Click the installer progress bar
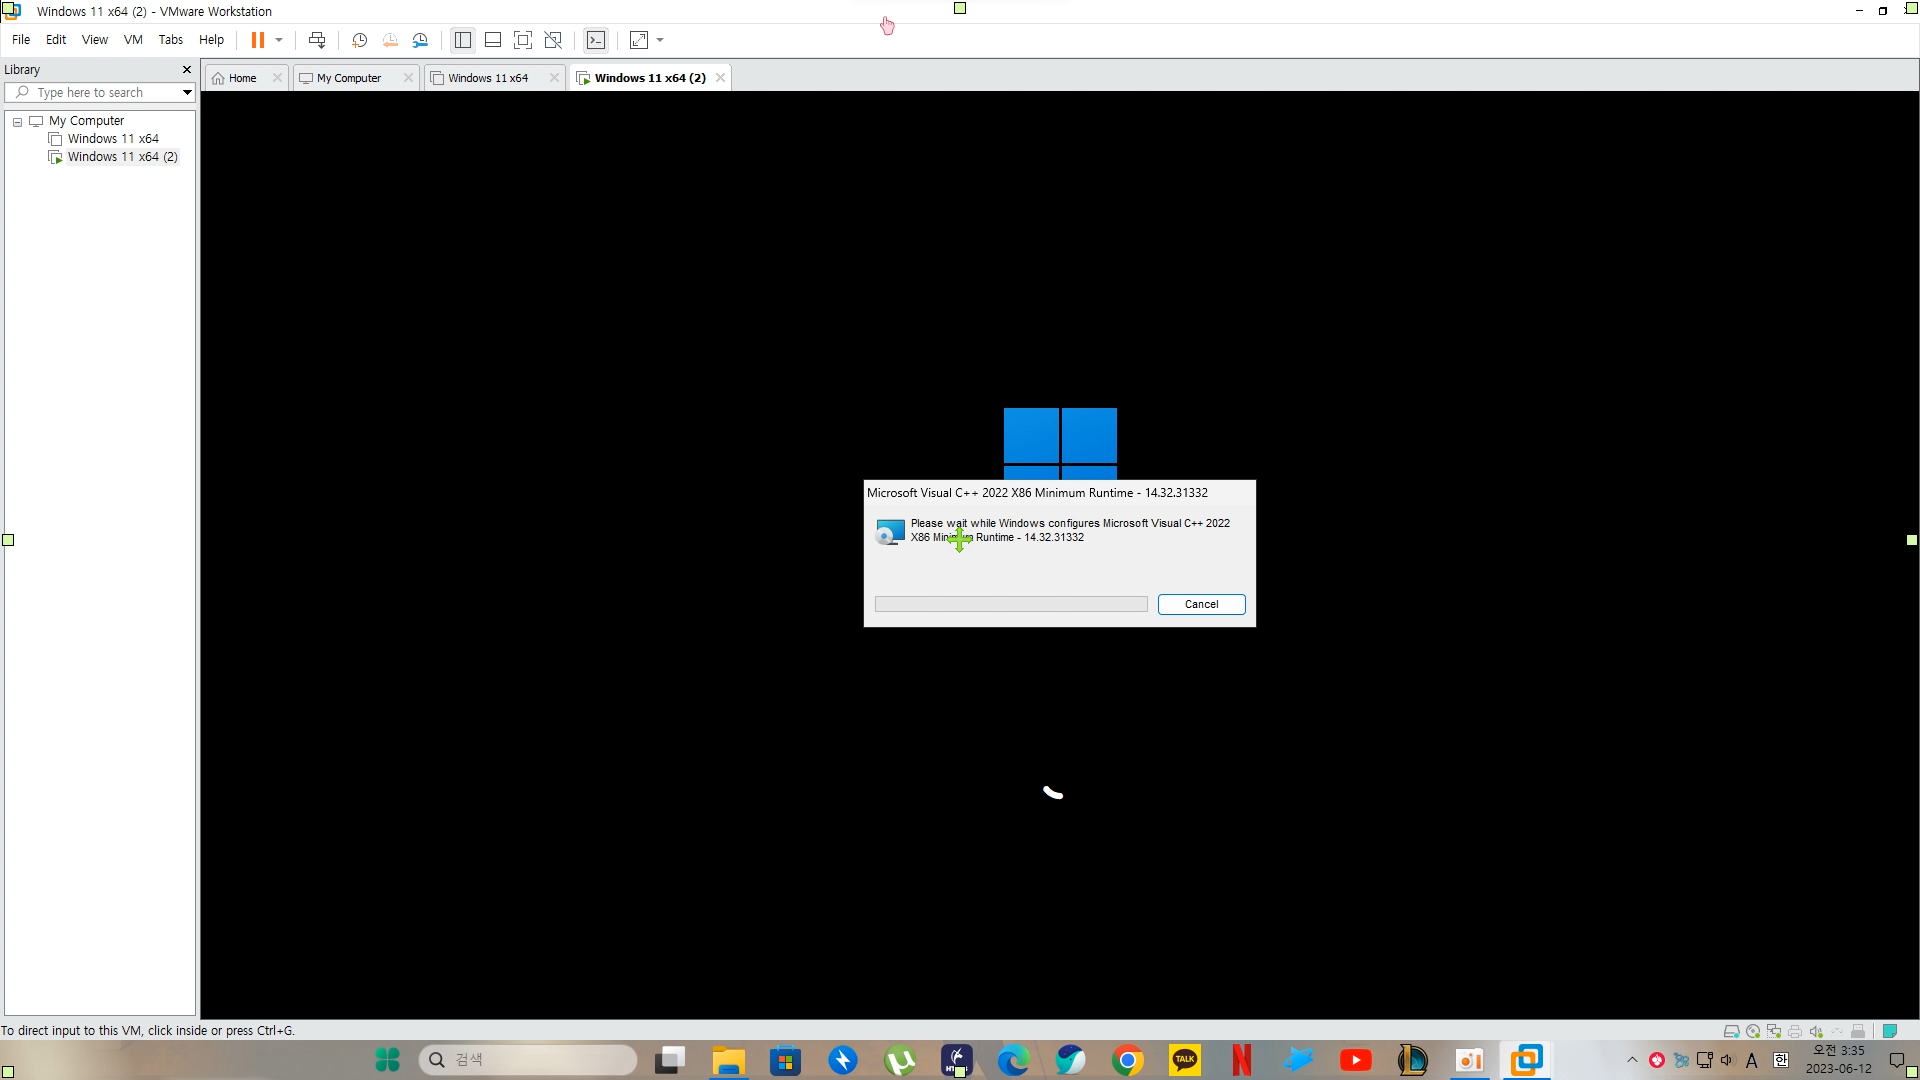Viewport: 1920px width, 1080px height. pos(1011,604)
